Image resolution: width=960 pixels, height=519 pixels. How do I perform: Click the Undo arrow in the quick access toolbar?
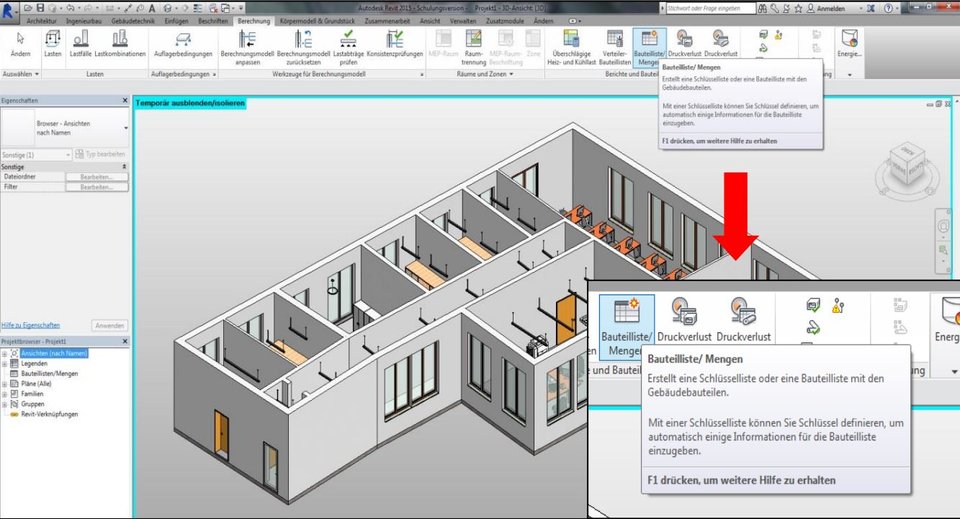click(70, 8)
